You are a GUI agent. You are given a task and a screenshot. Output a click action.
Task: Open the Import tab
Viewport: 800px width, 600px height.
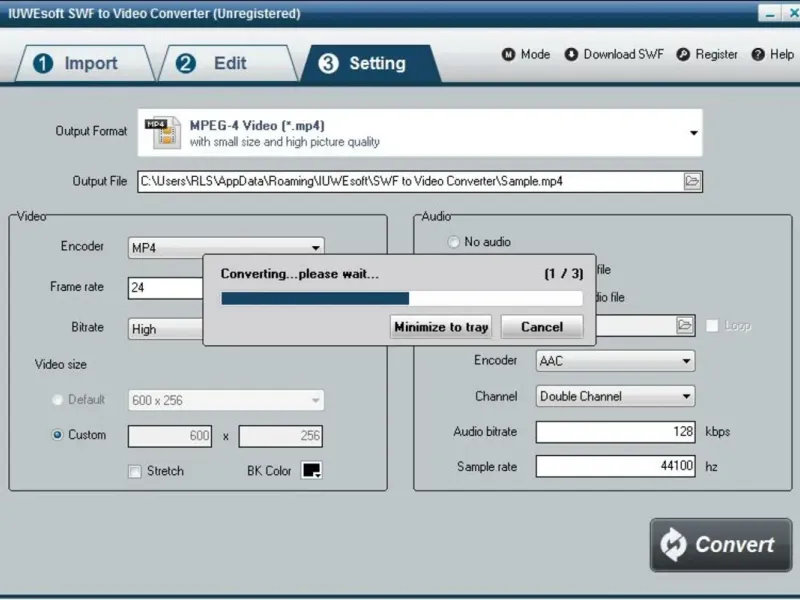coord(85,63)
